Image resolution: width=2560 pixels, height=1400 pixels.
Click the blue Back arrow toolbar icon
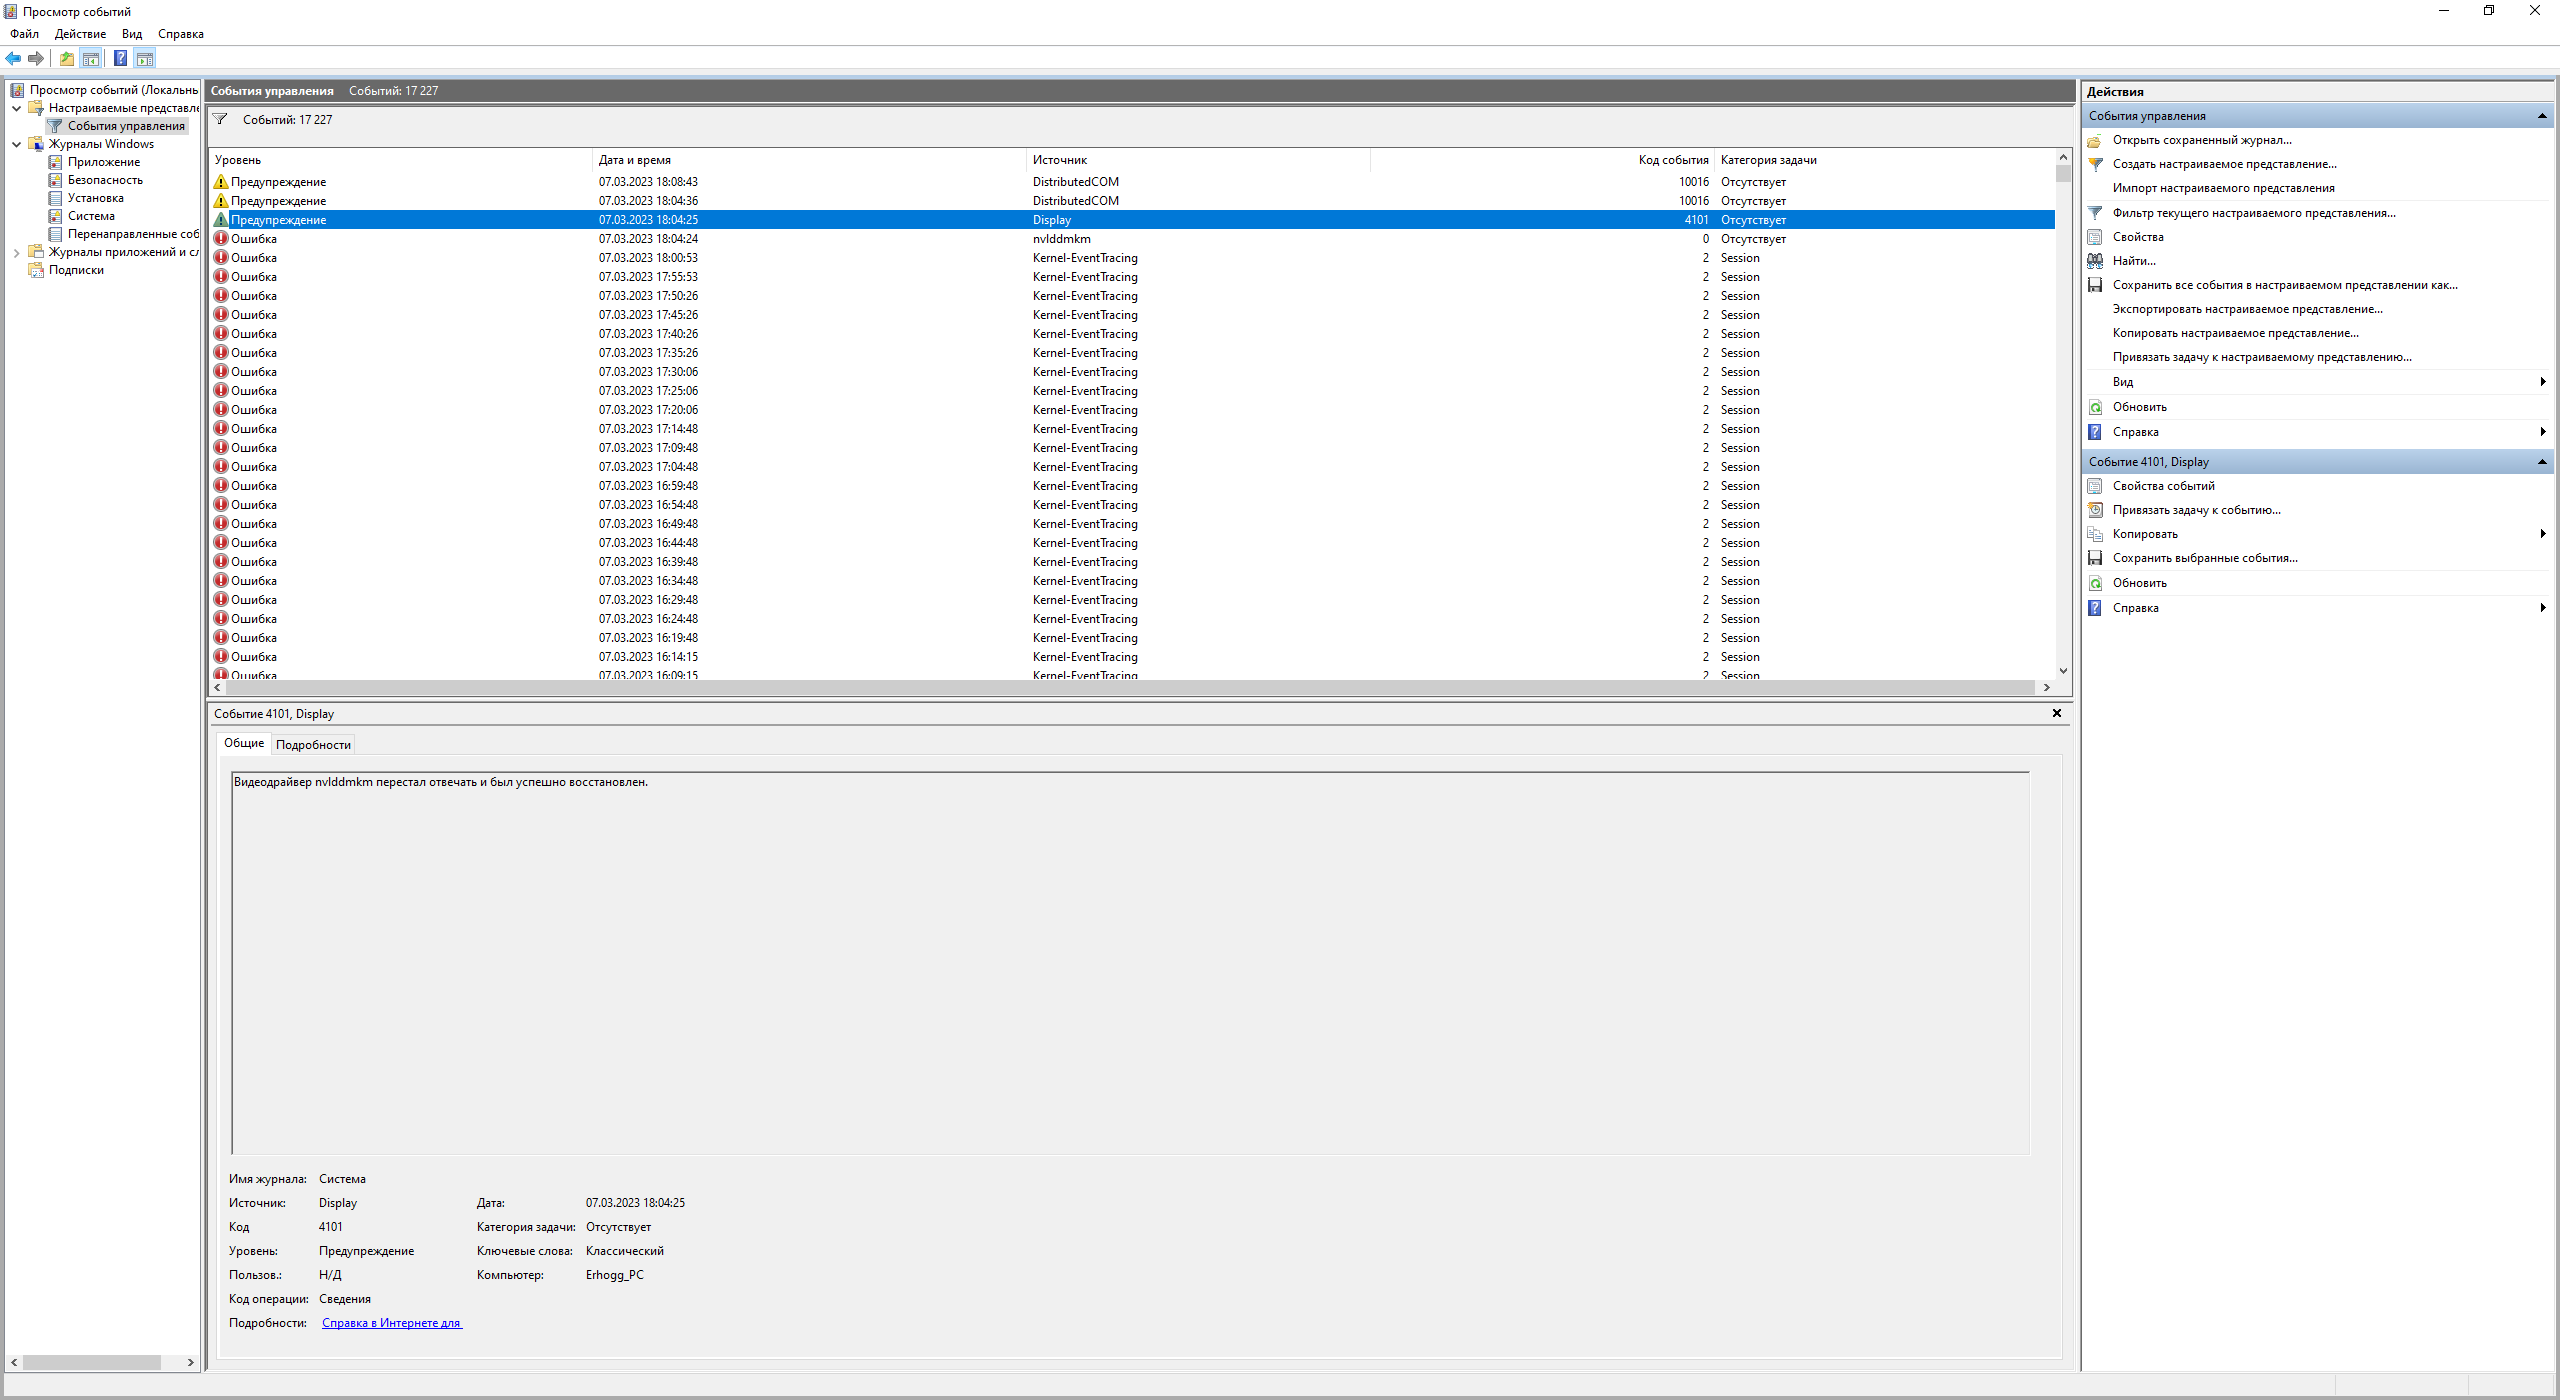click(13, 58)
